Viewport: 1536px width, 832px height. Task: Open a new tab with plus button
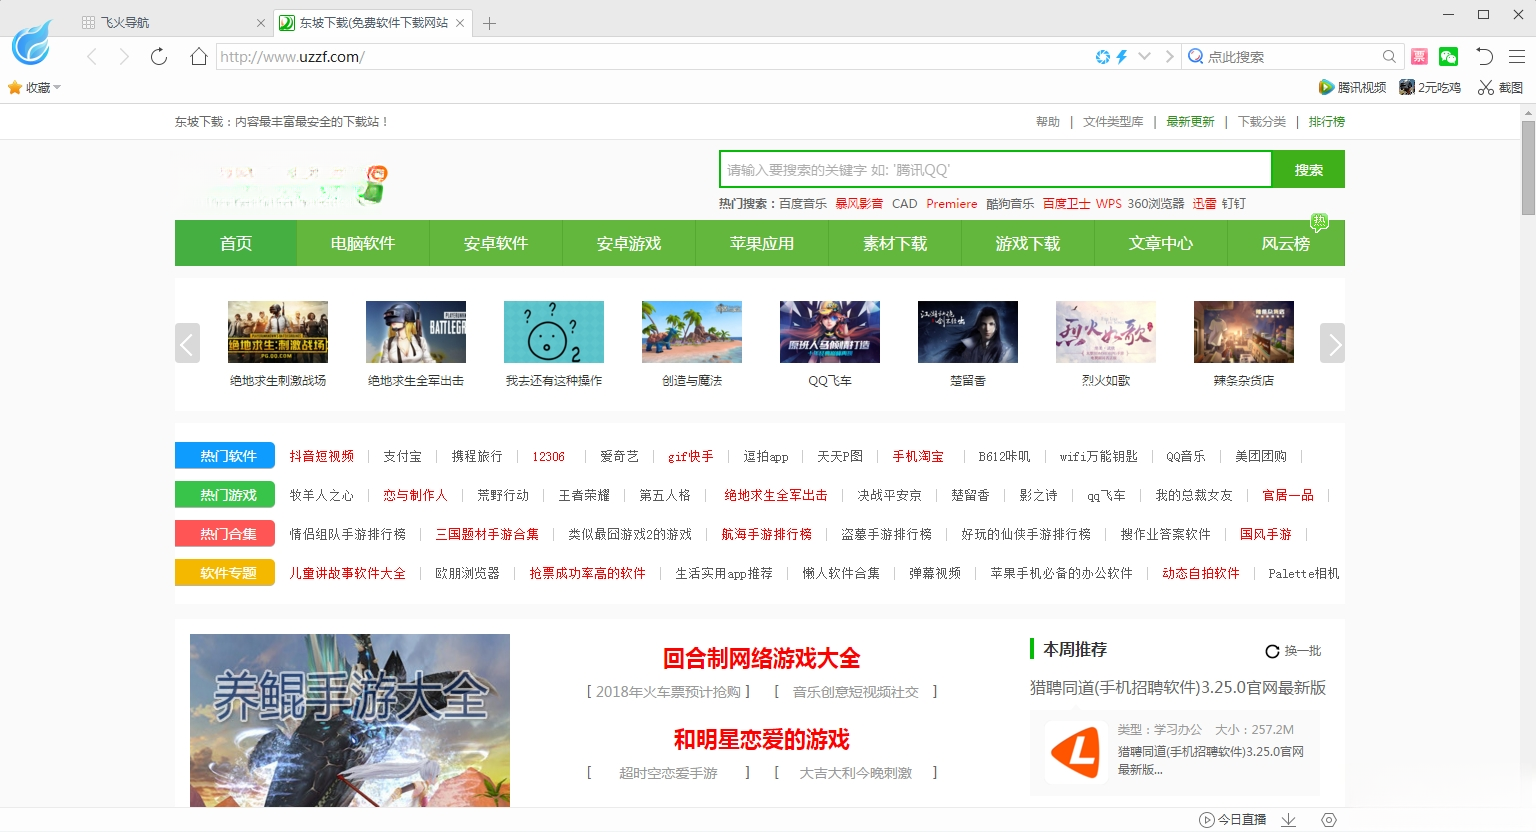tap(489, 23)
